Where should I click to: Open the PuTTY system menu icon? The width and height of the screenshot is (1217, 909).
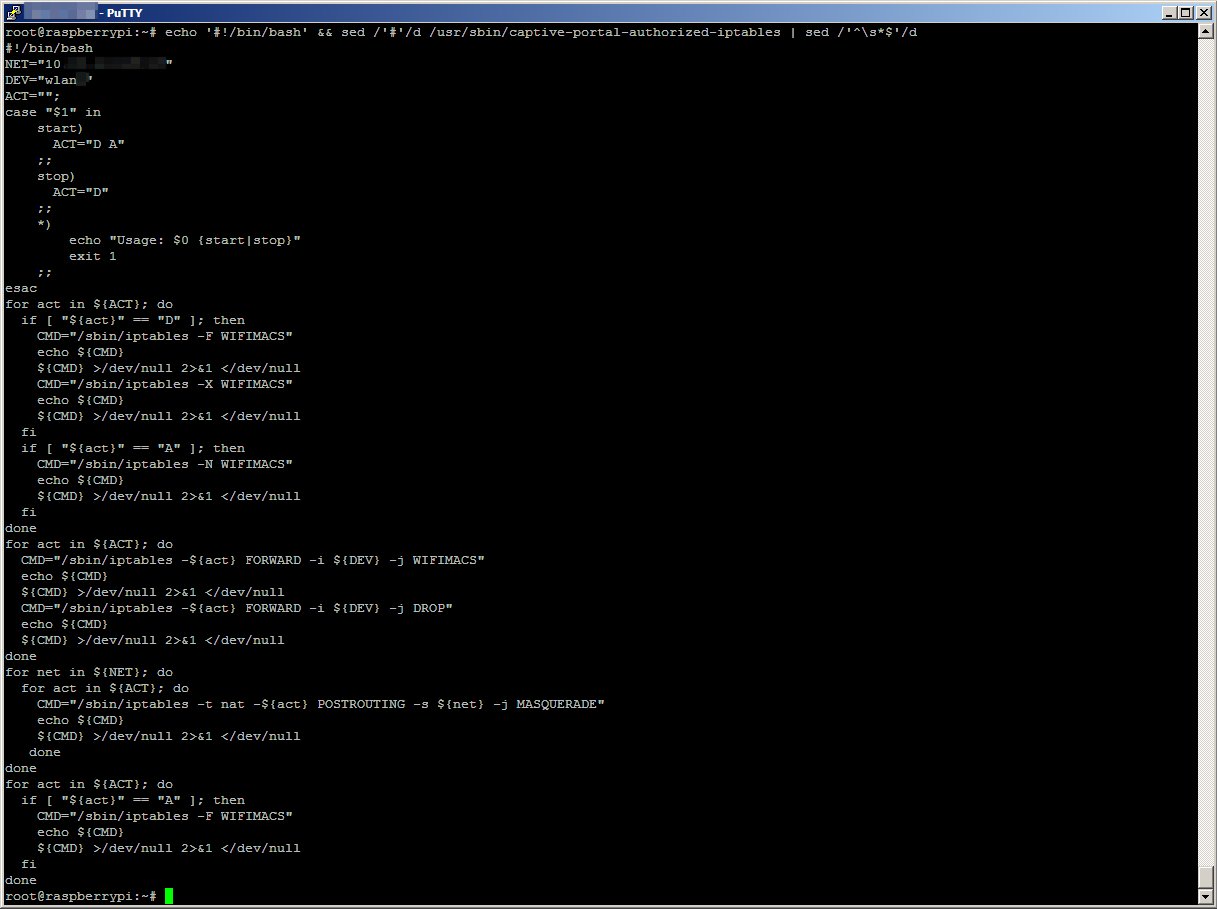(11, 12)
